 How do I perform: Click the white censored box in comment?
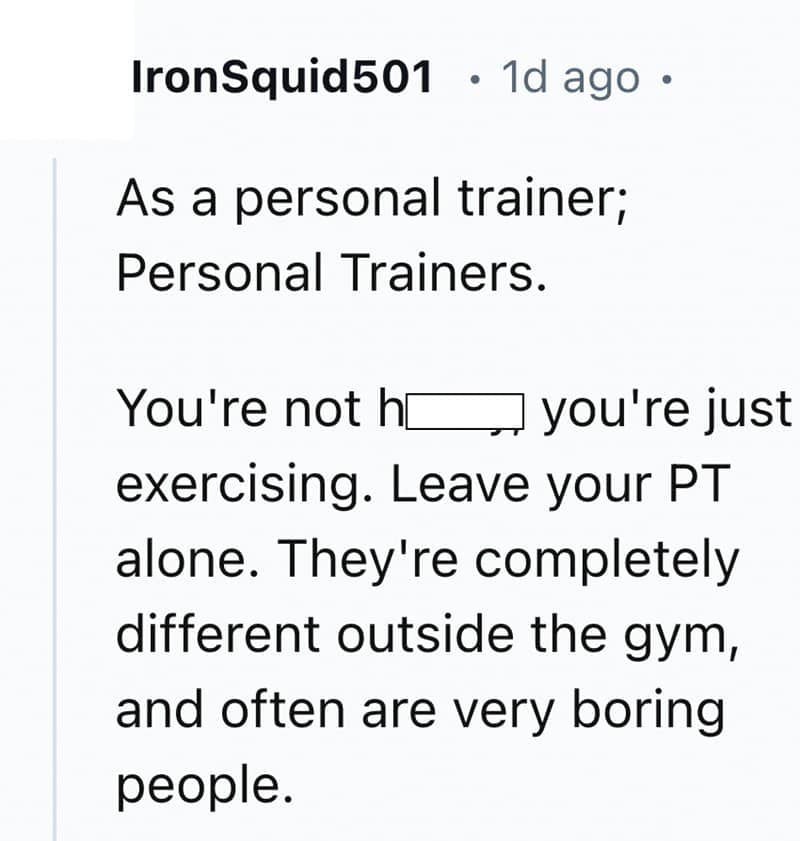coord(463,411)
